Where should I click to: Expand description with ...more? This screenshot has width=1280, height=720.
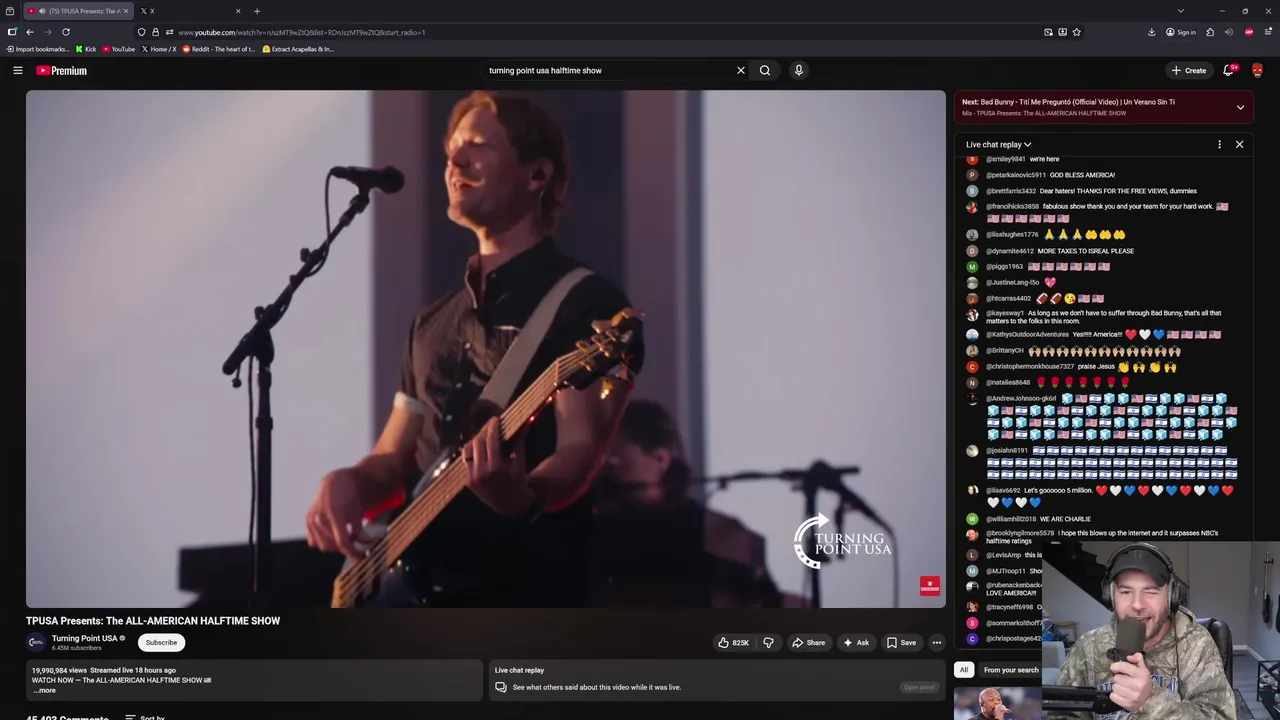pyautogui.click(x=44, y=691)
